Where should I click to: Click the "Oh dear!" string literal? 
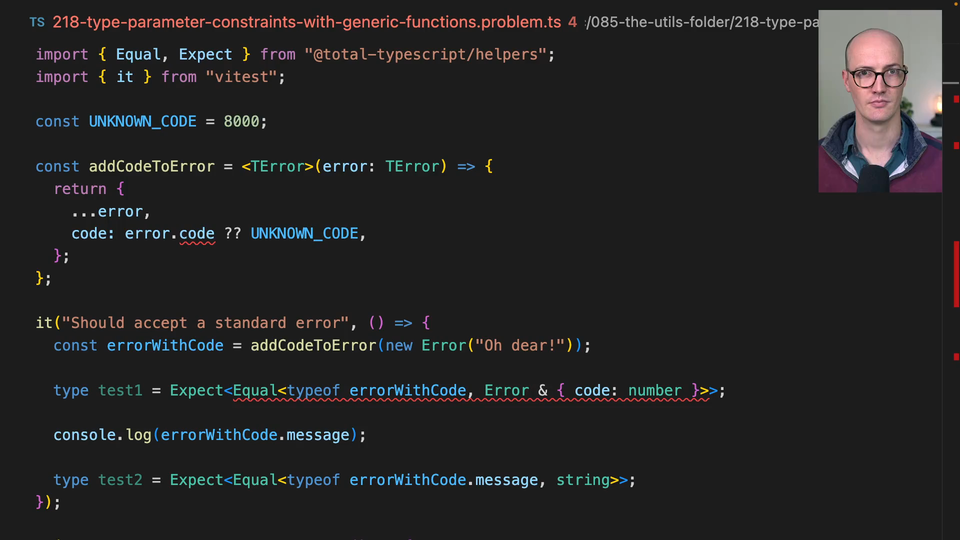point(523,345)
